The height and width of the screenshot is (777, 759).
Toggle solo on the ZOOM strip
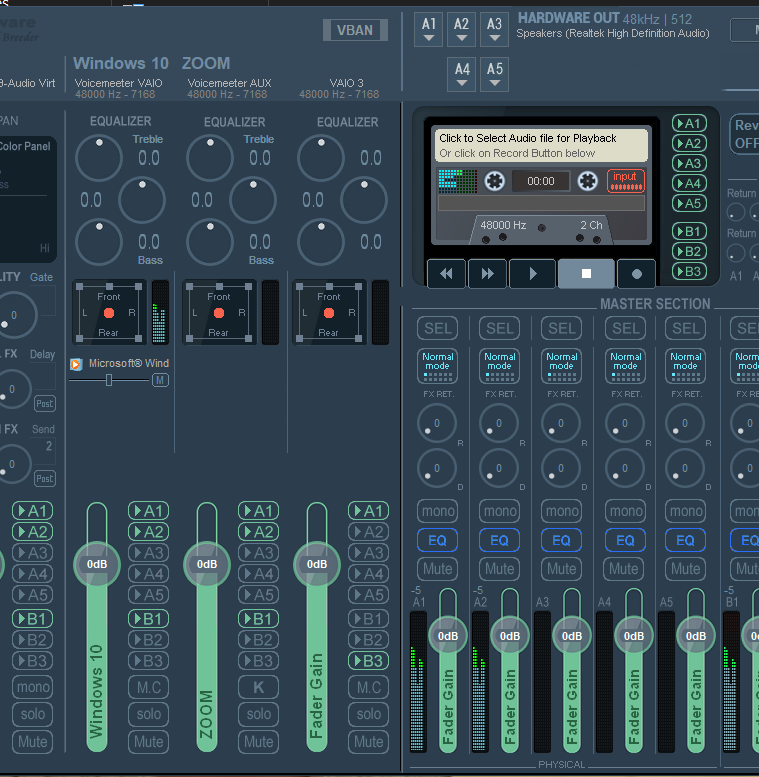[259, 714]
